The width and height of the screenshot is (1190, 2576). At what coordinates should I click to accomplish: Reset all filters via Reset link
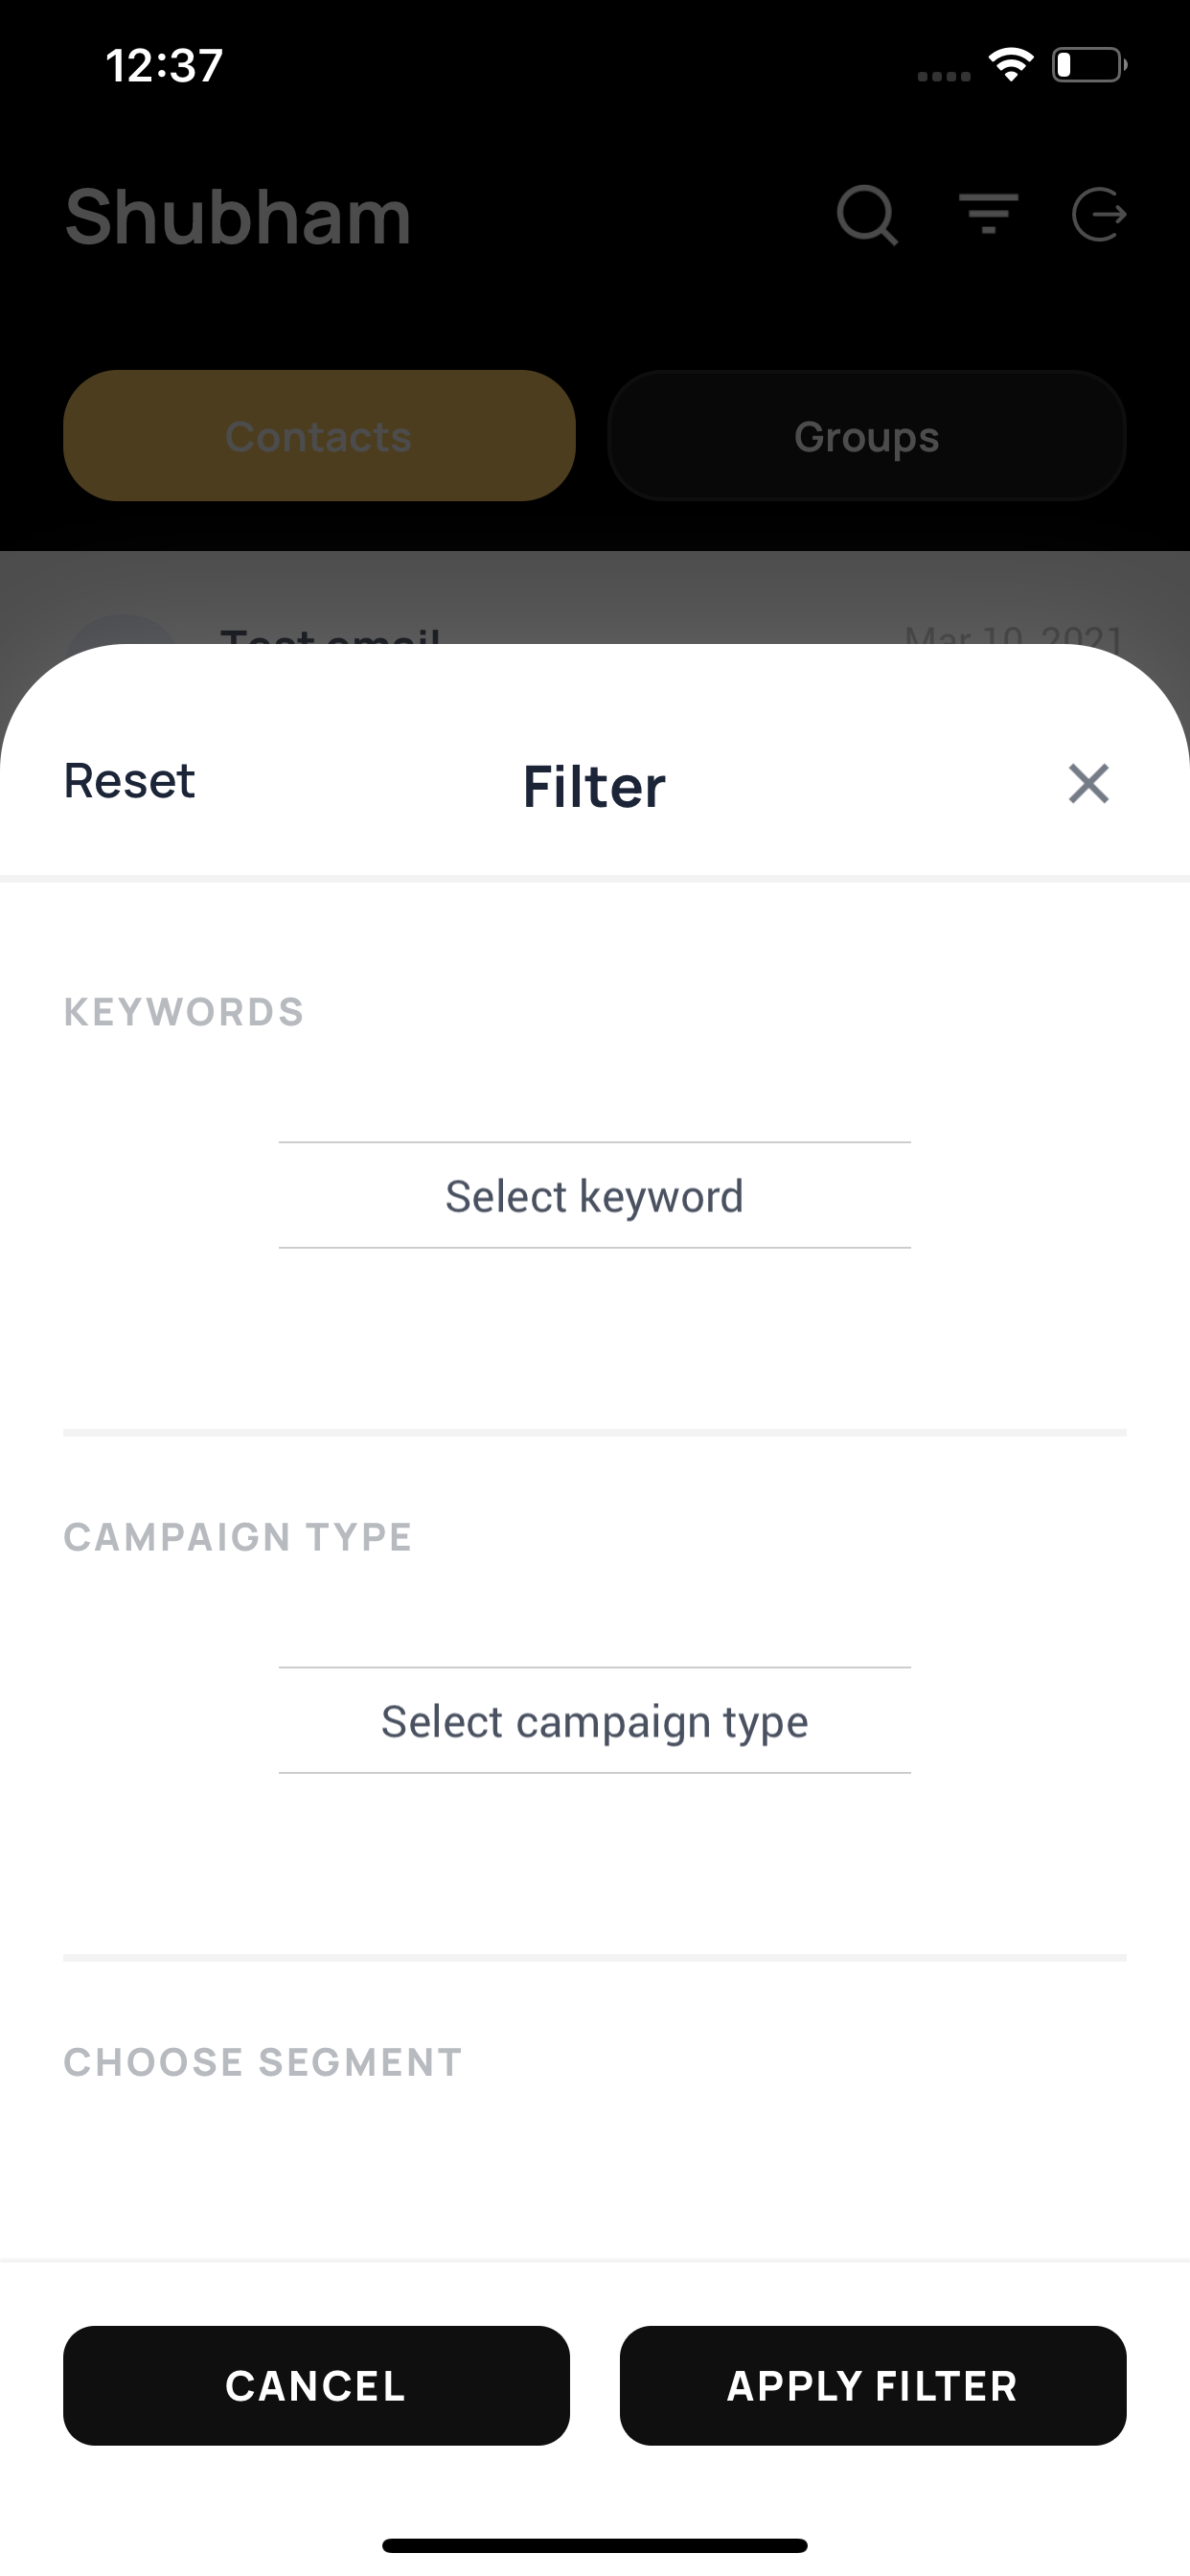point(130,781)
